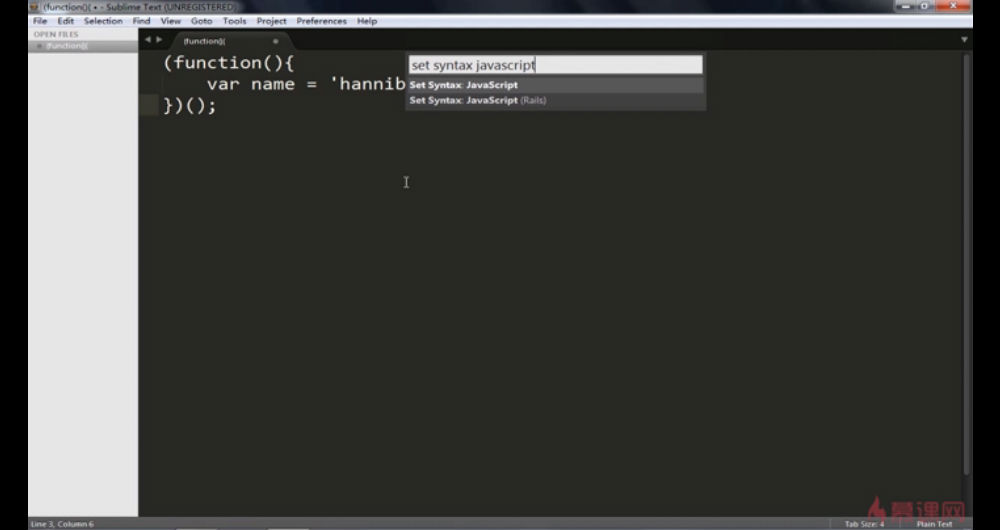Open the Goto menu

(201, 21)
